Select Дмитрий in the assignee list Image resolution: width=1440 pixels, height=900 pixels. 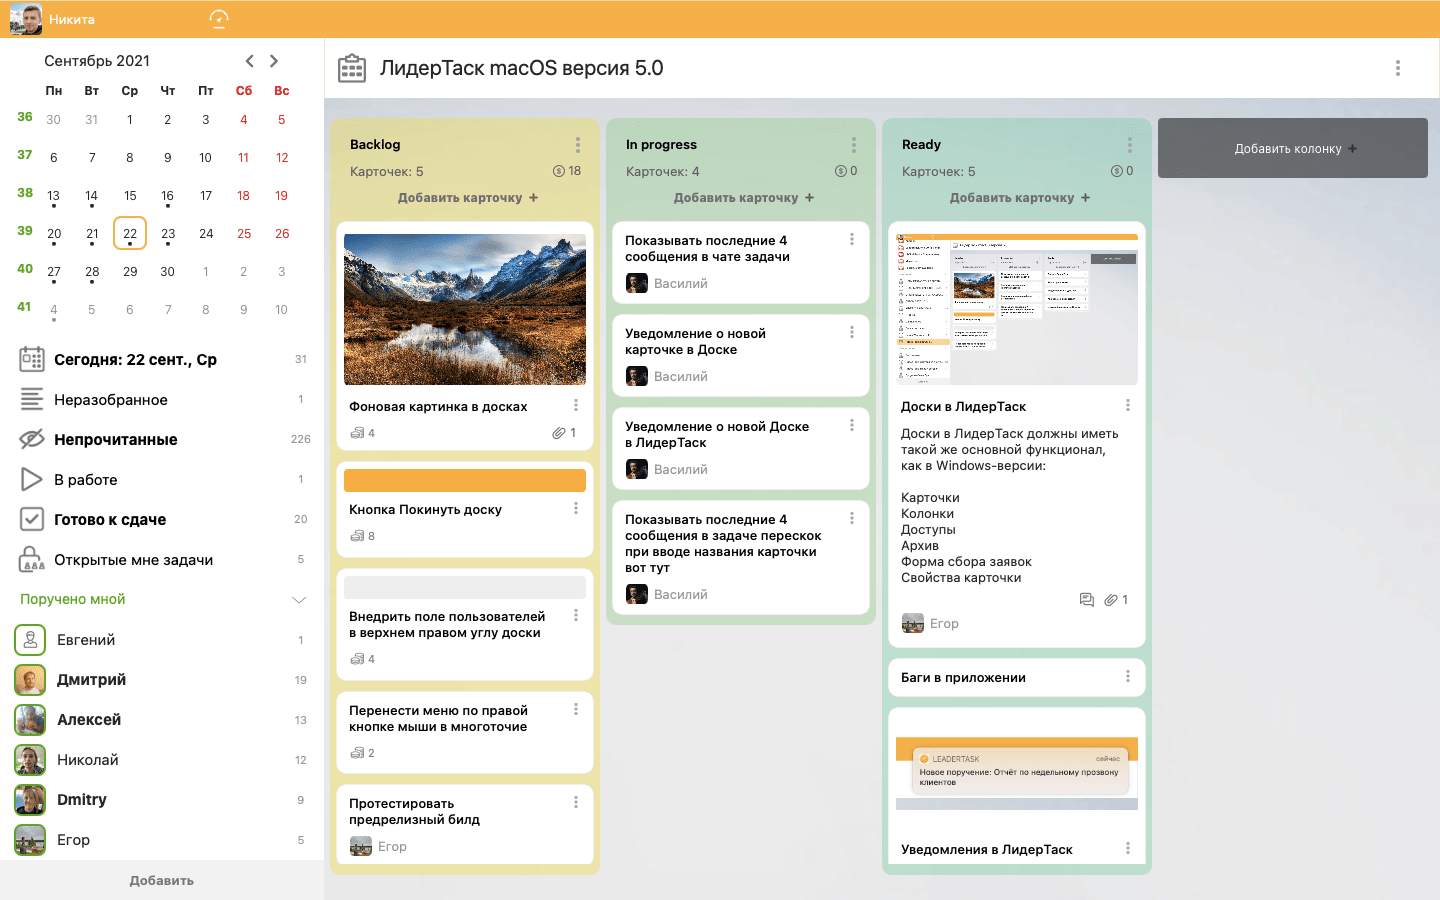[x=162, y=680]
